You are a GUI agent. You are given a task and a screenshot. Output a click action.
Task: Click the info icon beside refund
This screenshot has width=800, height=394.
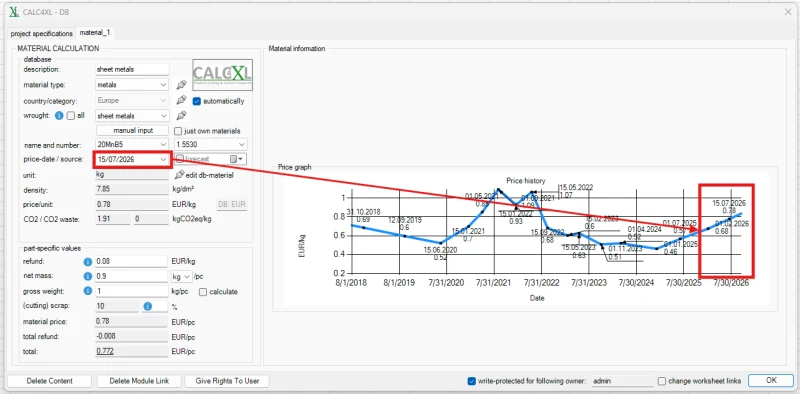[87, 261]
